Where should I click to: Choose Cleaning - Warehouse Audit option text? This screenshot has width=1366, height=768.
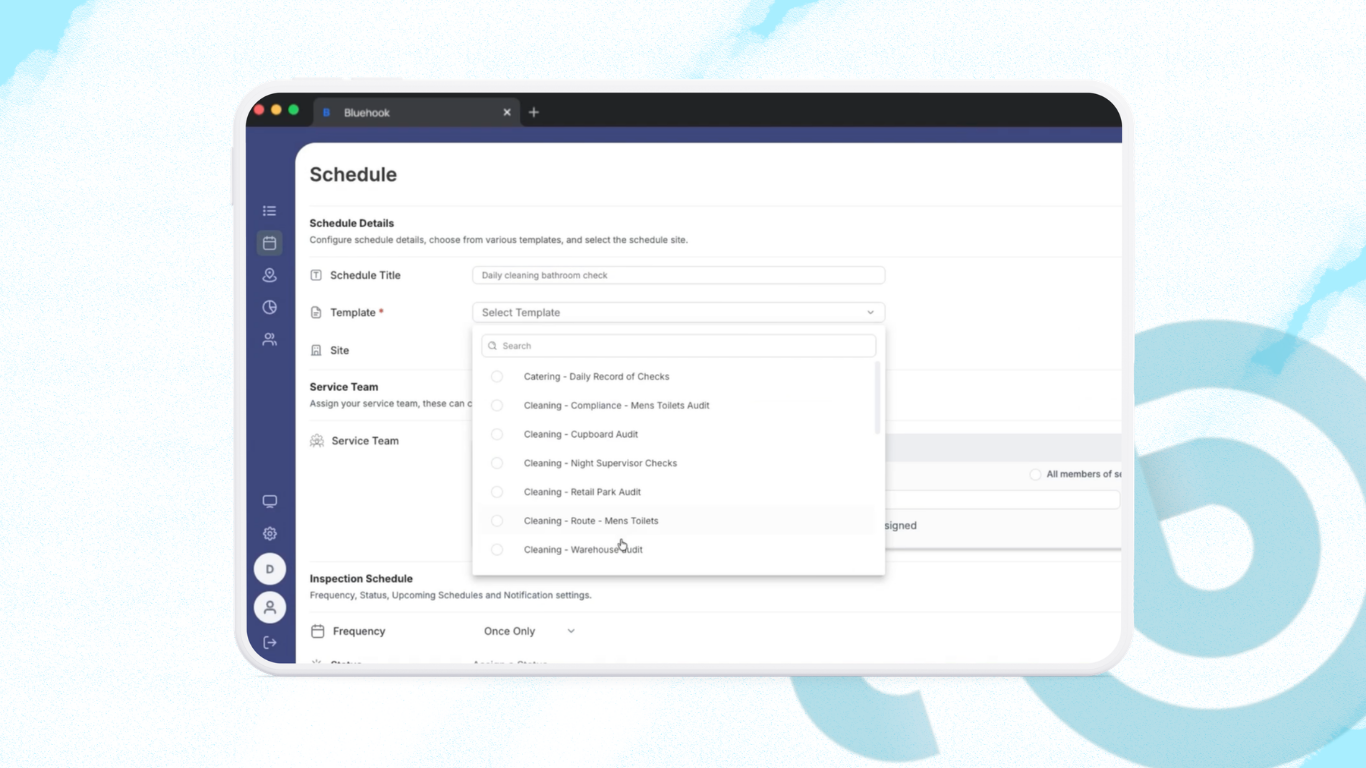click(583, 550)
